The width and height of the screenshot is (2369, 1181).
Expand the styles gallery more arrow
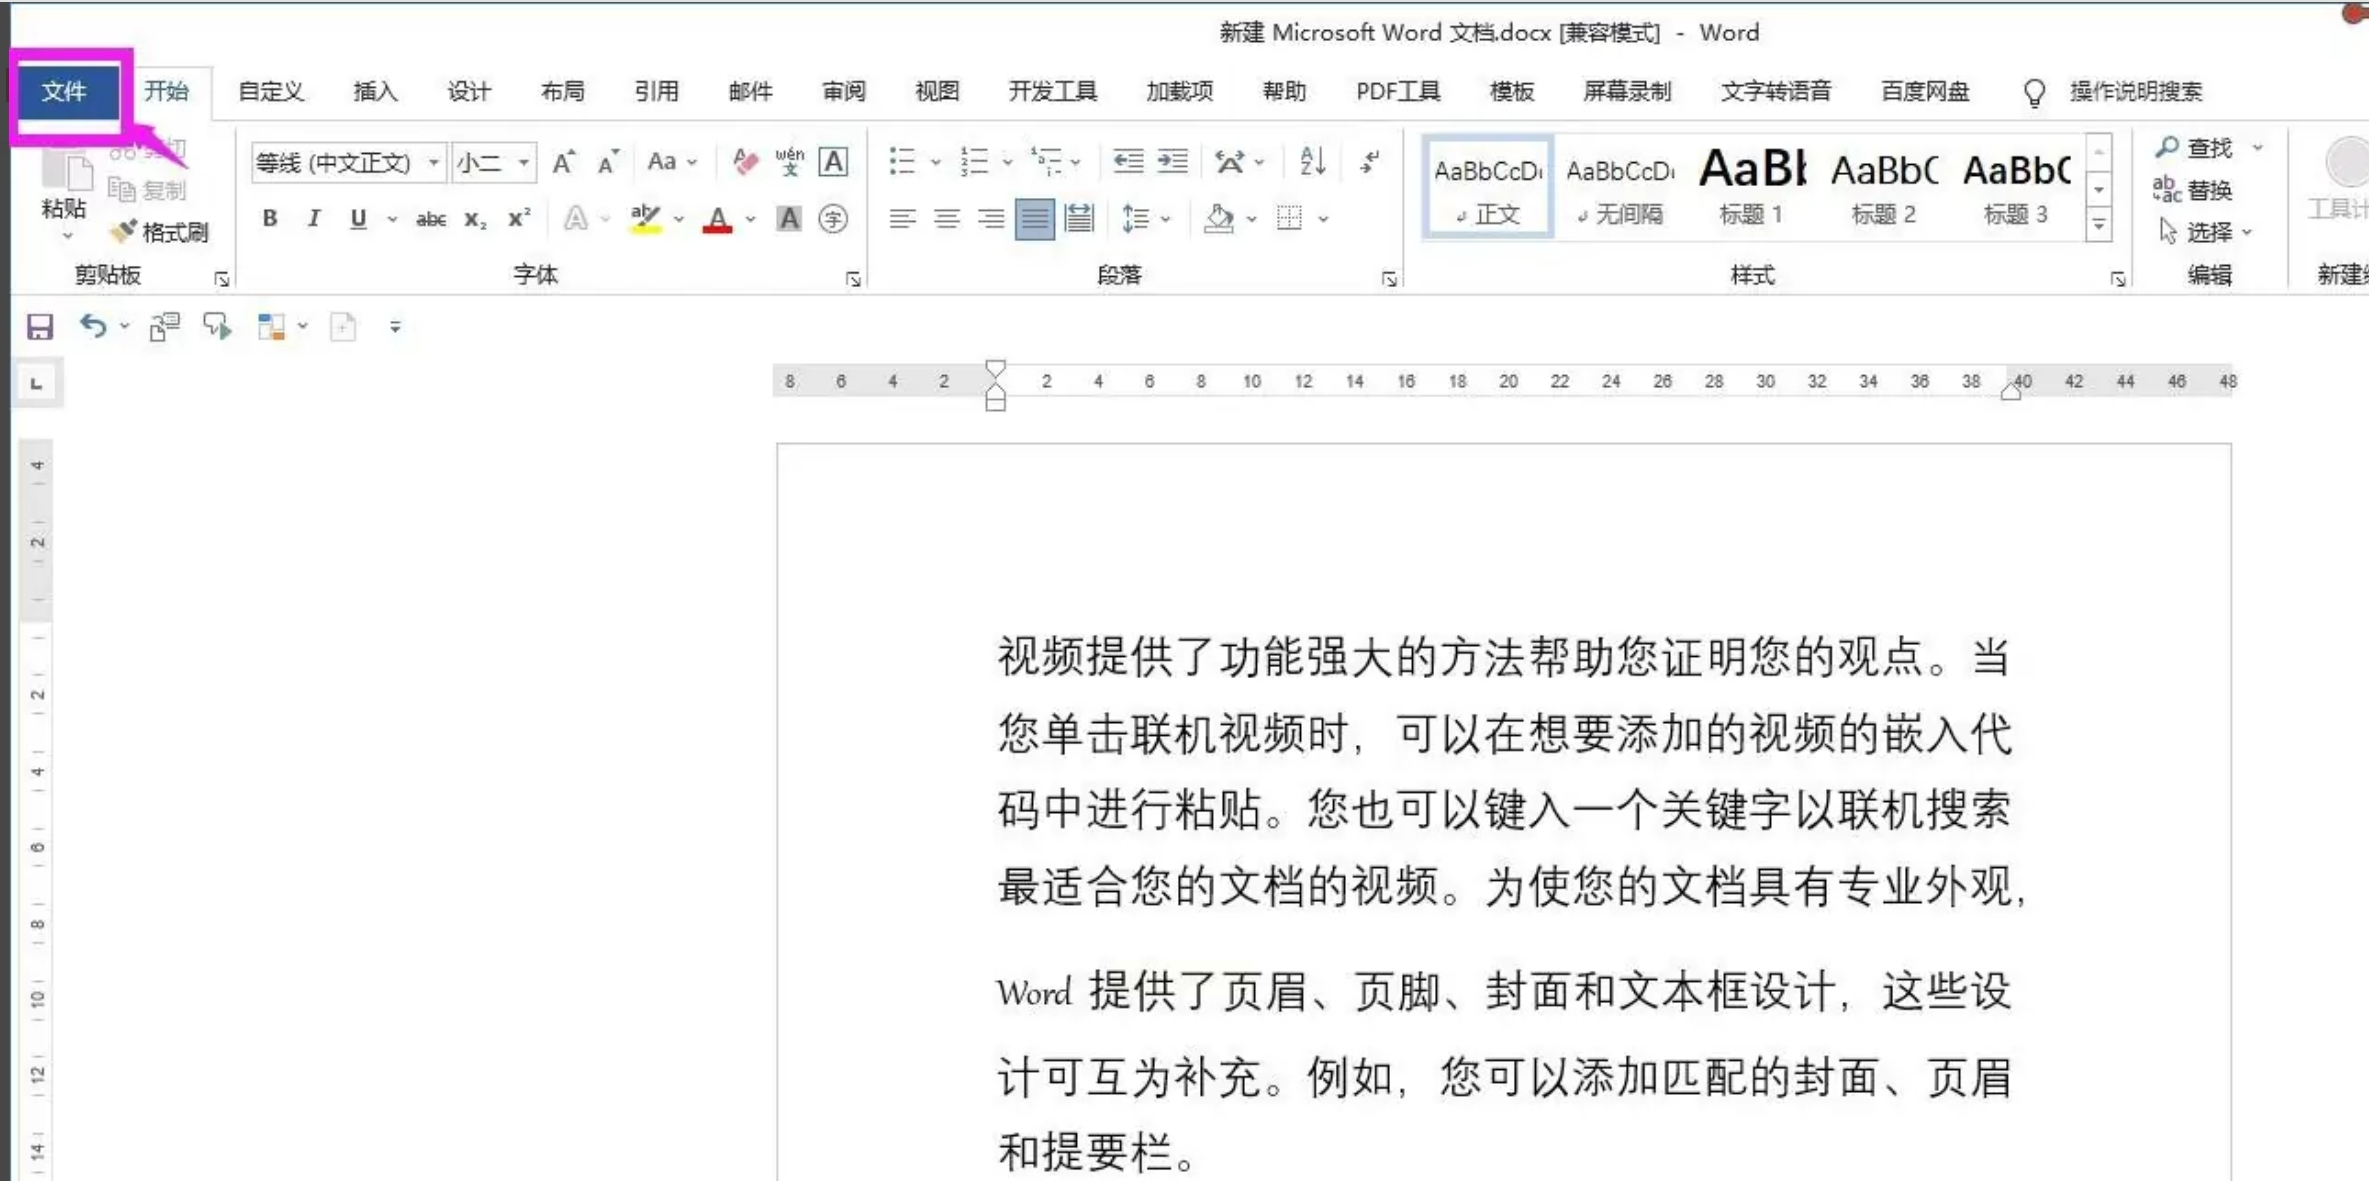(x=2099, y=226)
